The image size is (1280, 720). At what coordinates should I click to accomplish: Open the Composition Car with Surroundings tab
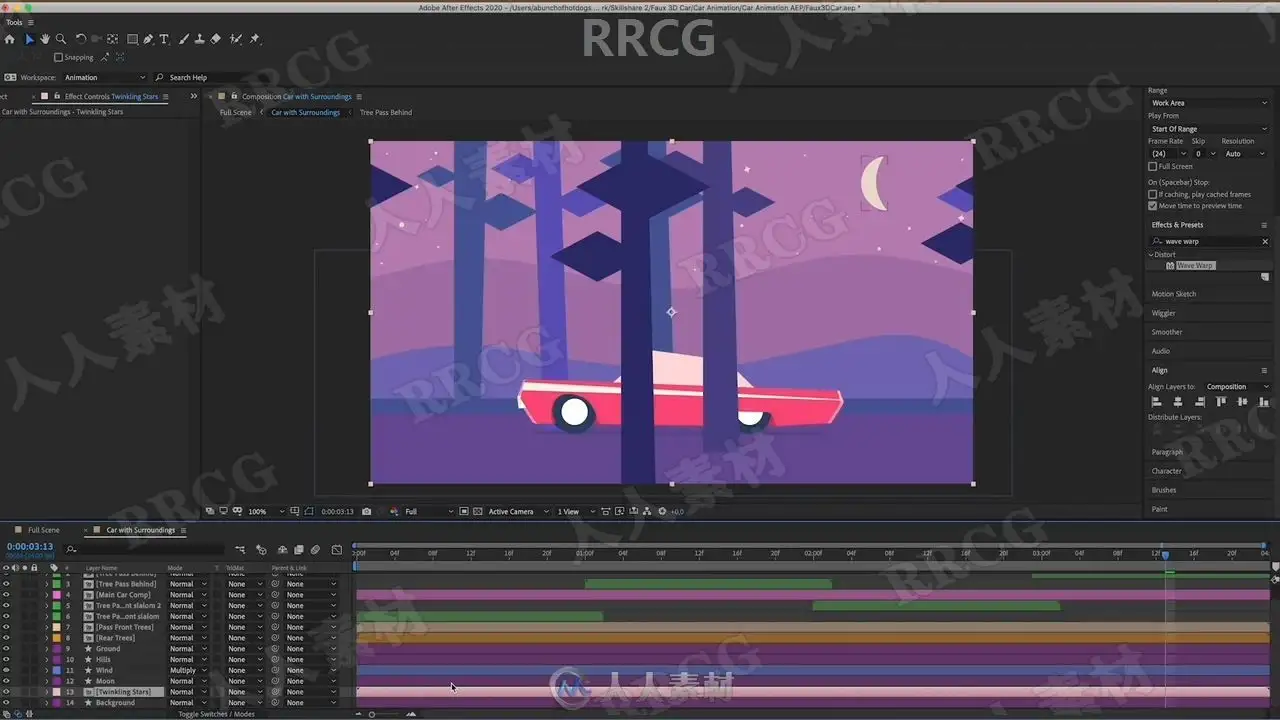pos(296,97)
